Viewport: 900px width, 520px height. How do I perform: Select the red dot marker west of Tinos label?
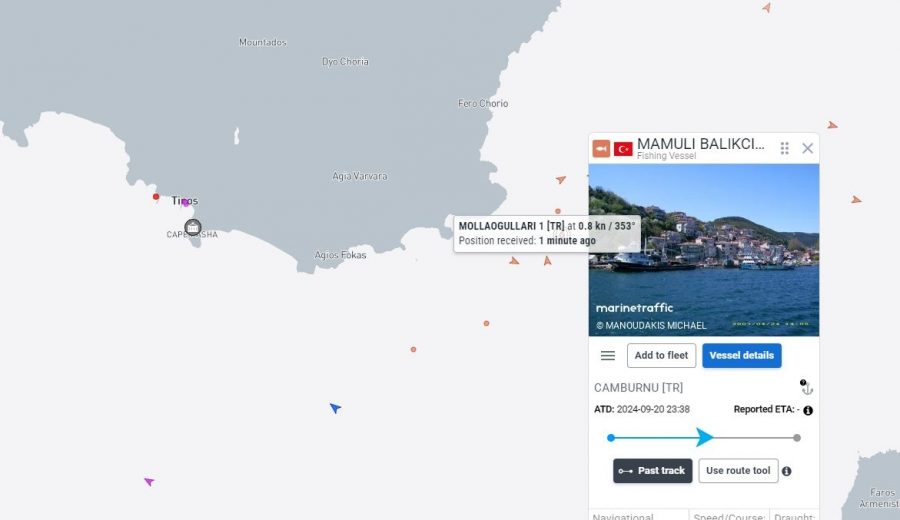point(156,197)
